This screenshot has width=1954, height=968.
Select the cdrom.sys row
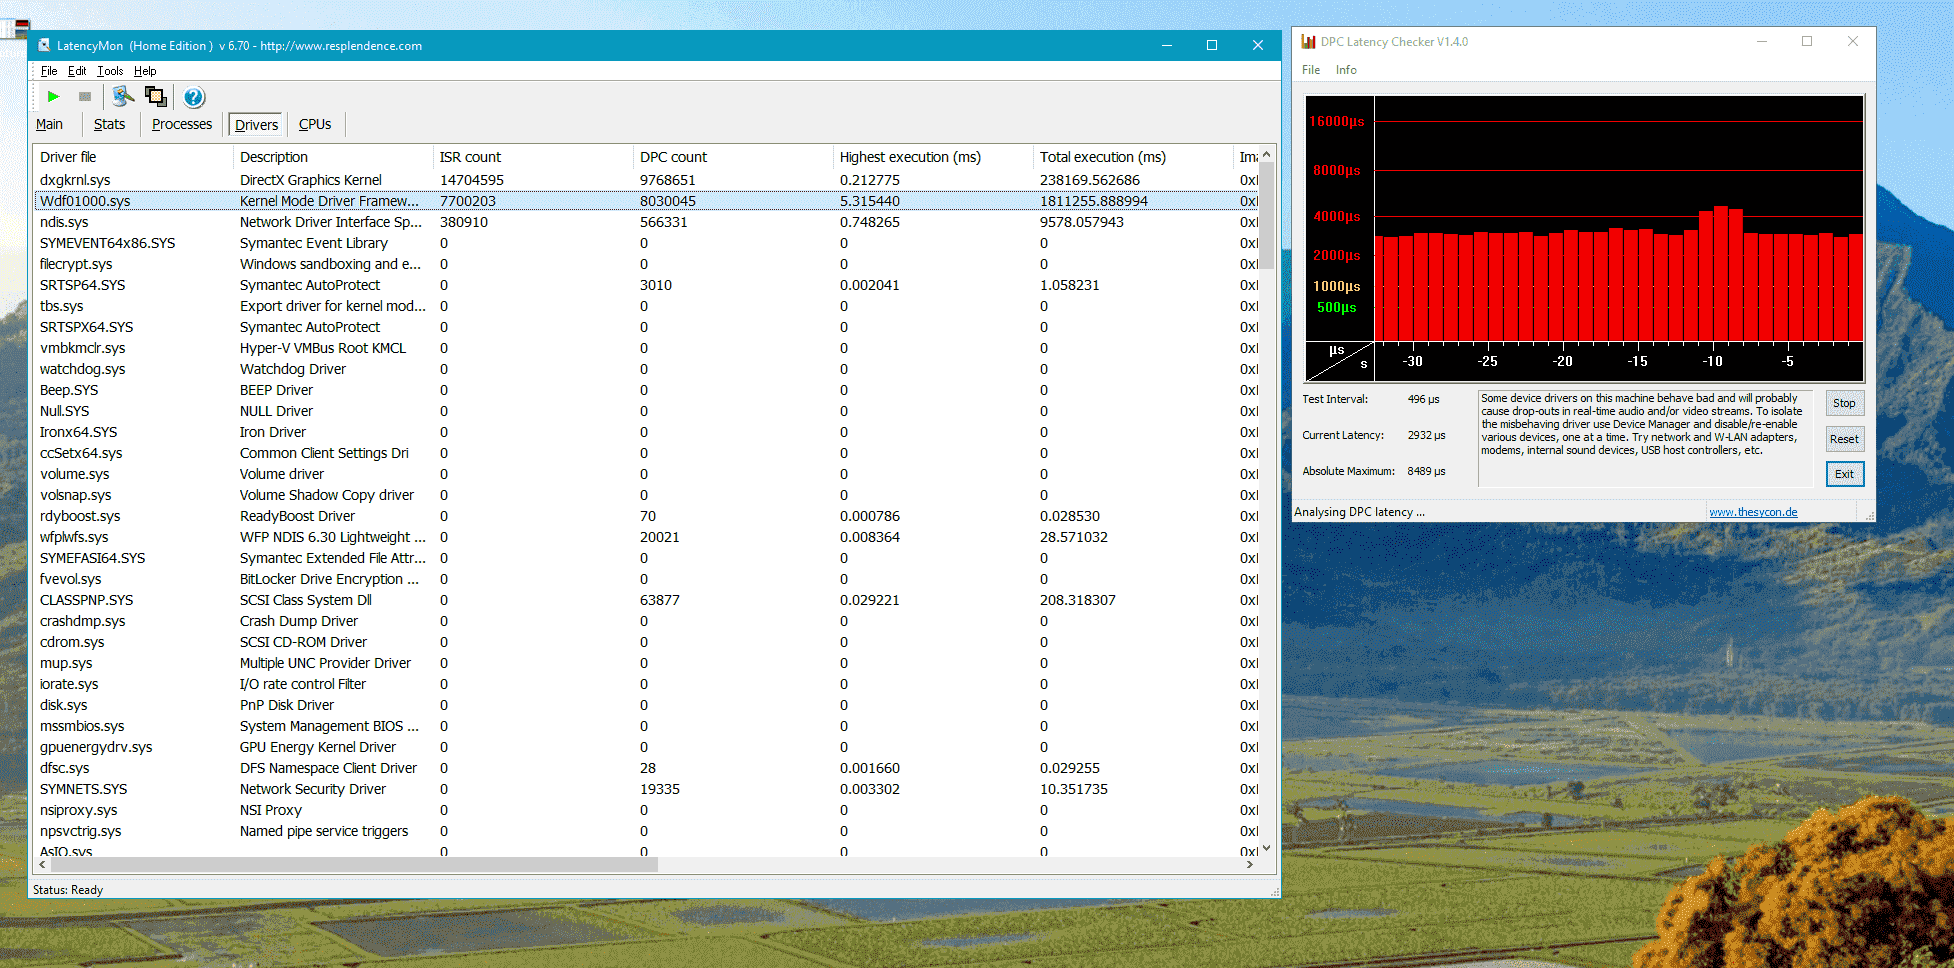[646, 642]
